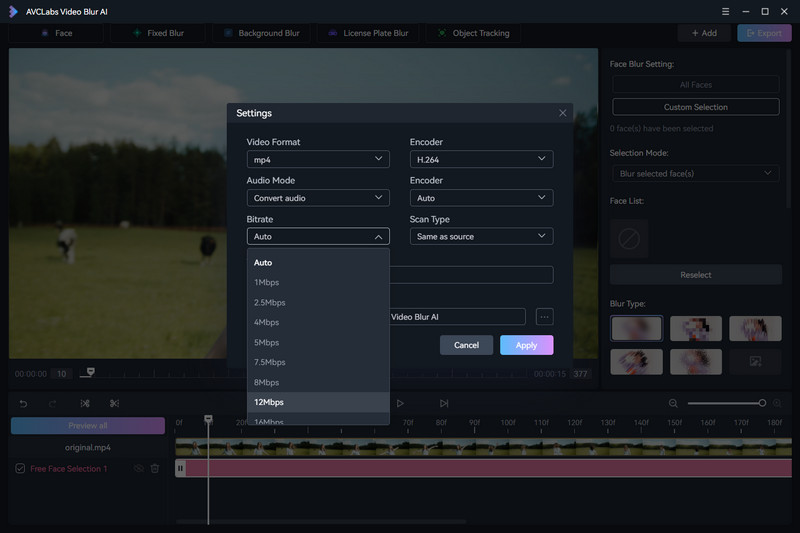
Task: Click the pause handle on the pink track
Action: (180, 468)
